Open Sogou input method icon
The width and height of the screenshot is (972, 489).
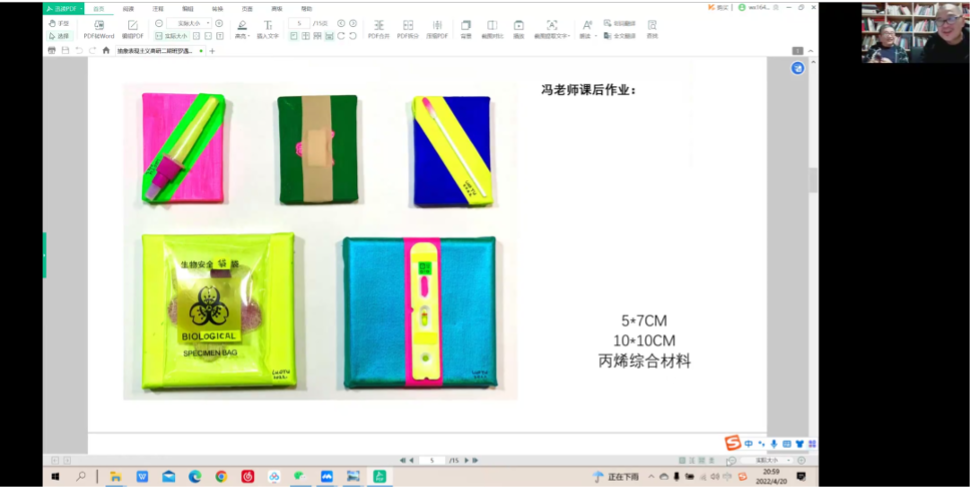point(733,443)
